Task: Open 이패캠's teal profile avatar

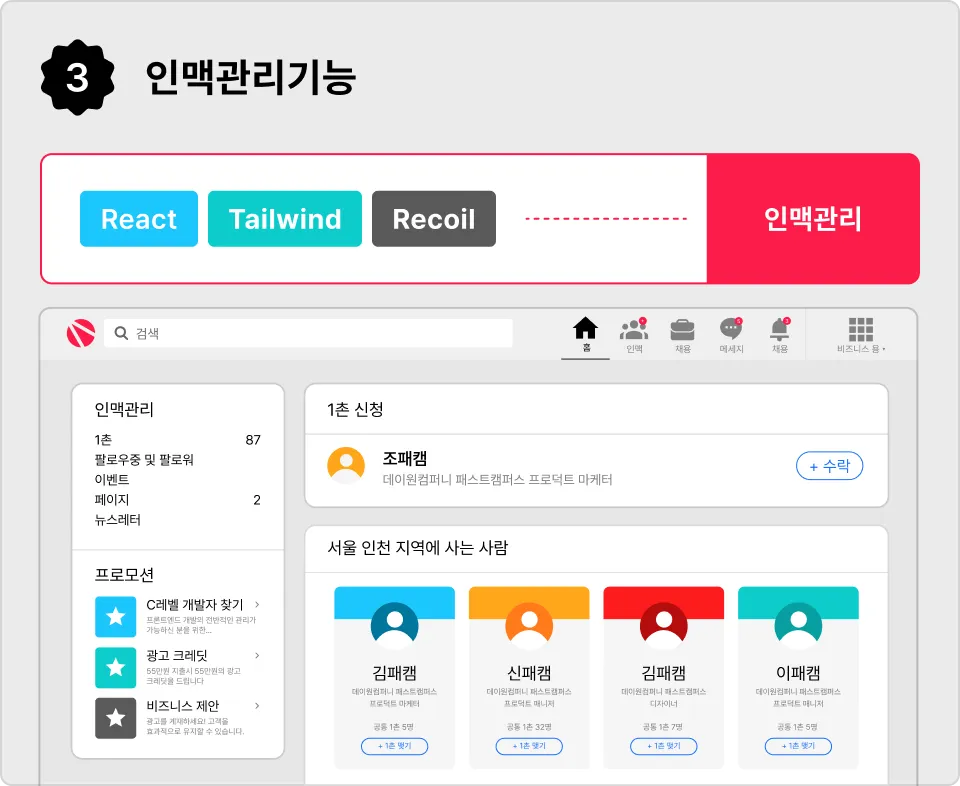Action: pos(798,626)
